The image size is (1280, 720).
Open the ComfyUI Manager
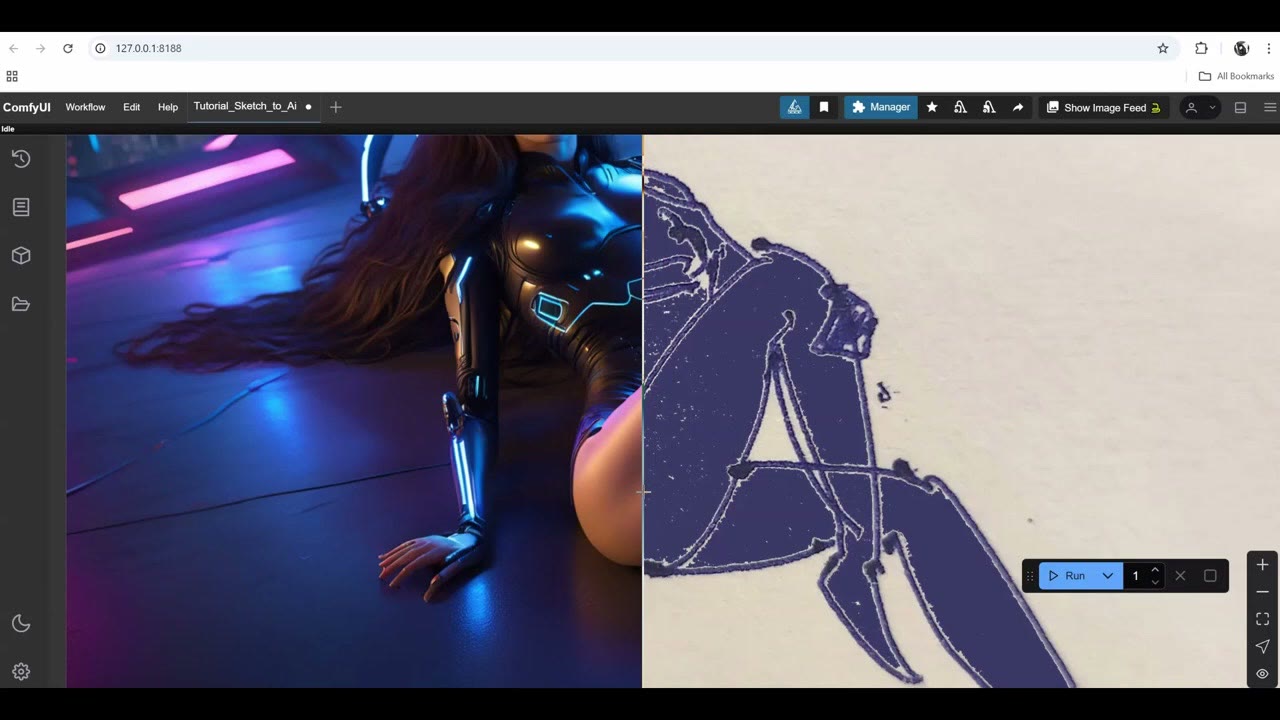pos(881,107)
